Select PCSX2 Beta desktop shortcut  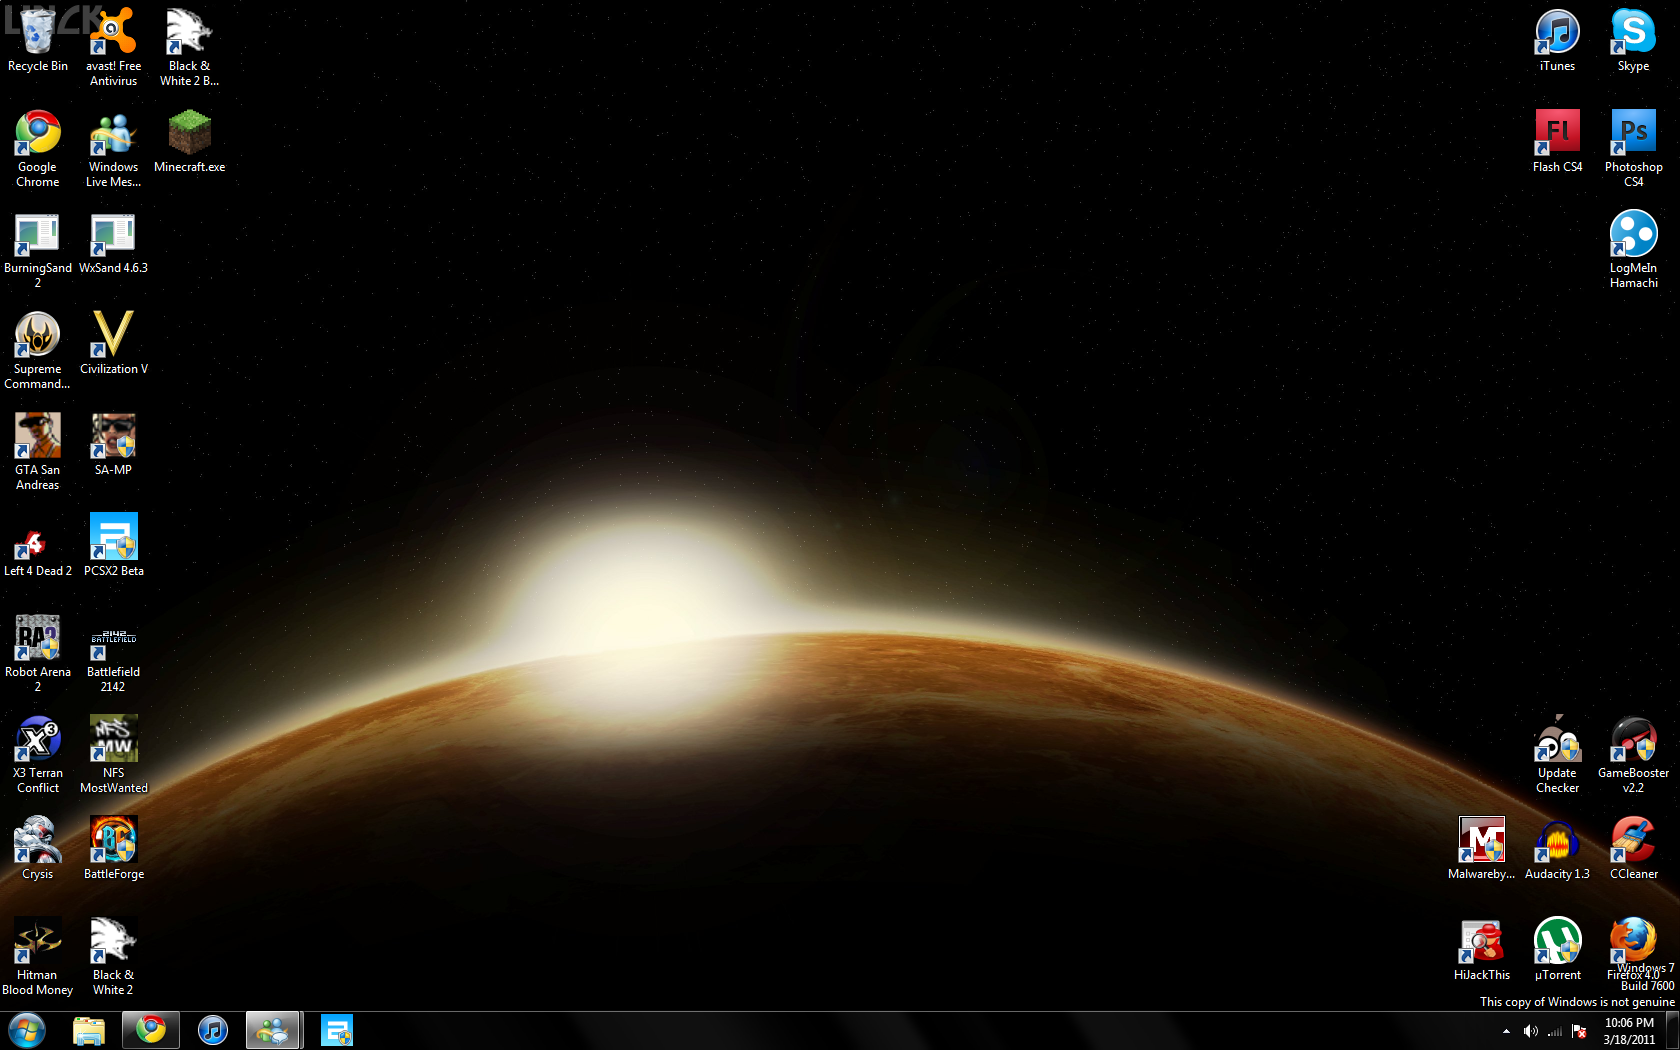tap(114, 545)
